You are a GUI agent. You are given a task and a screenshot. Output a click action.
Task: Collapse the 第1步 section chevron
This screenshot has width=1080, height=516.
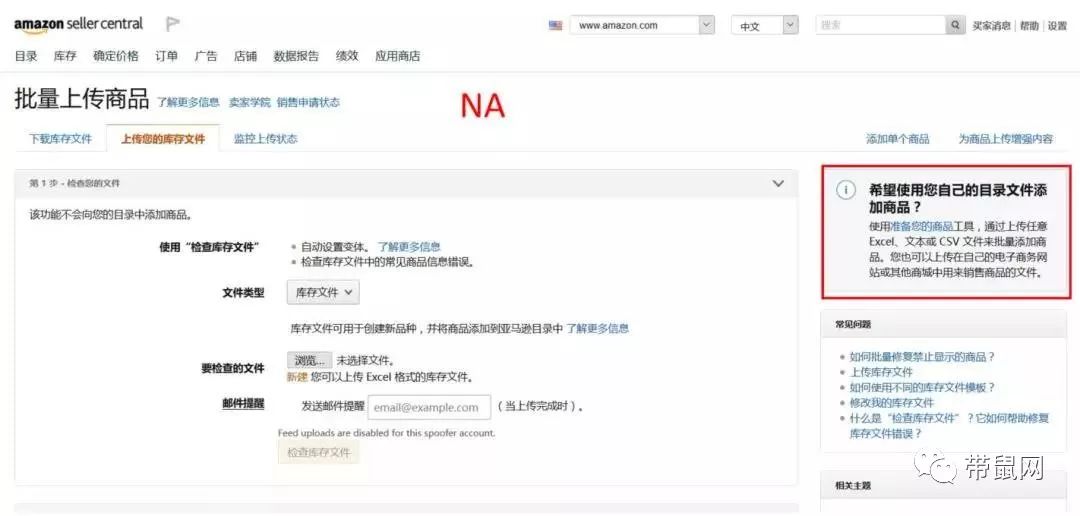click(778, 183)
